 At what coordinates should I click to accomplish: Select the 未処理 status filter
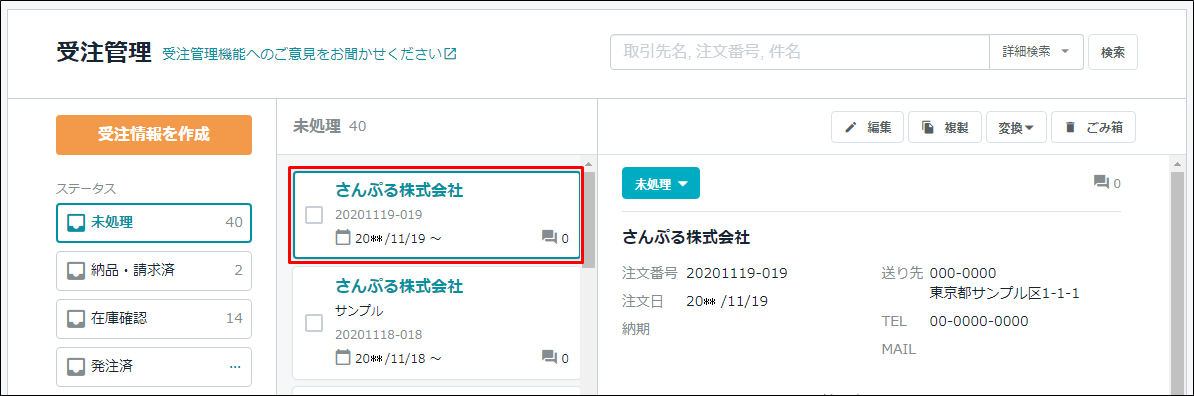tap(154, 222)
